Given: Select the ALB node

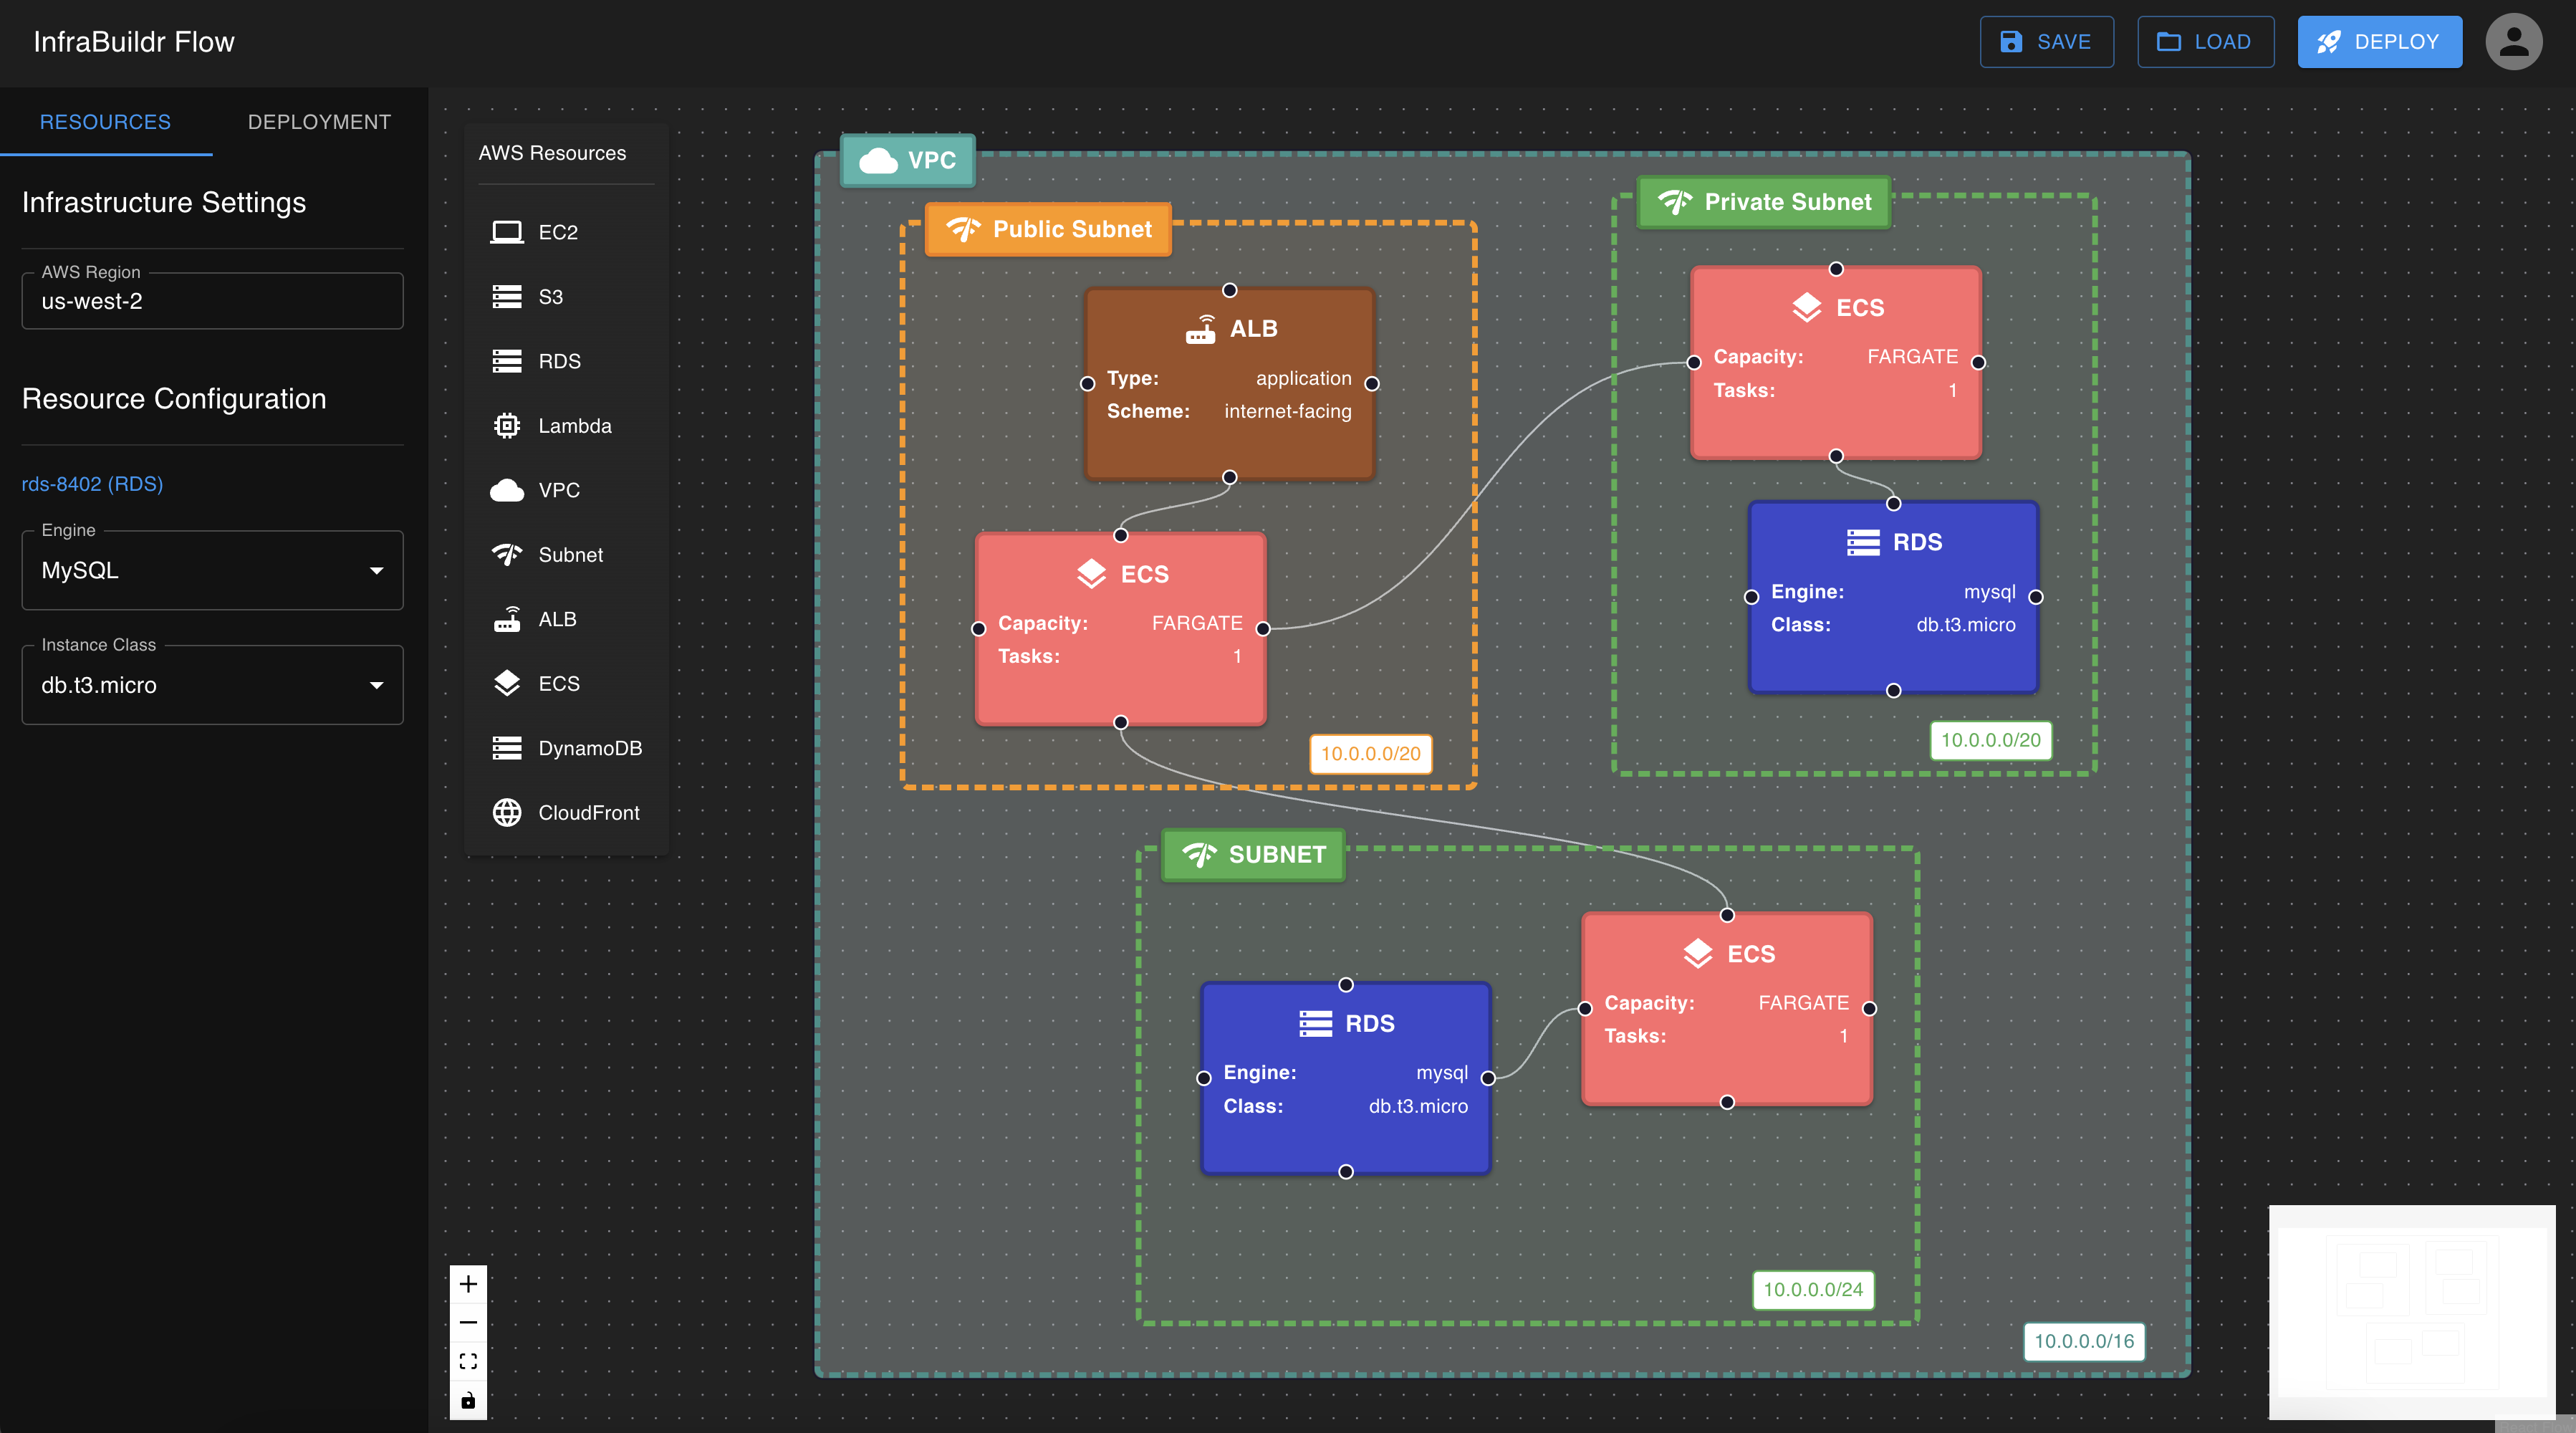Looking at the screenshot, I should [1230, 384].
